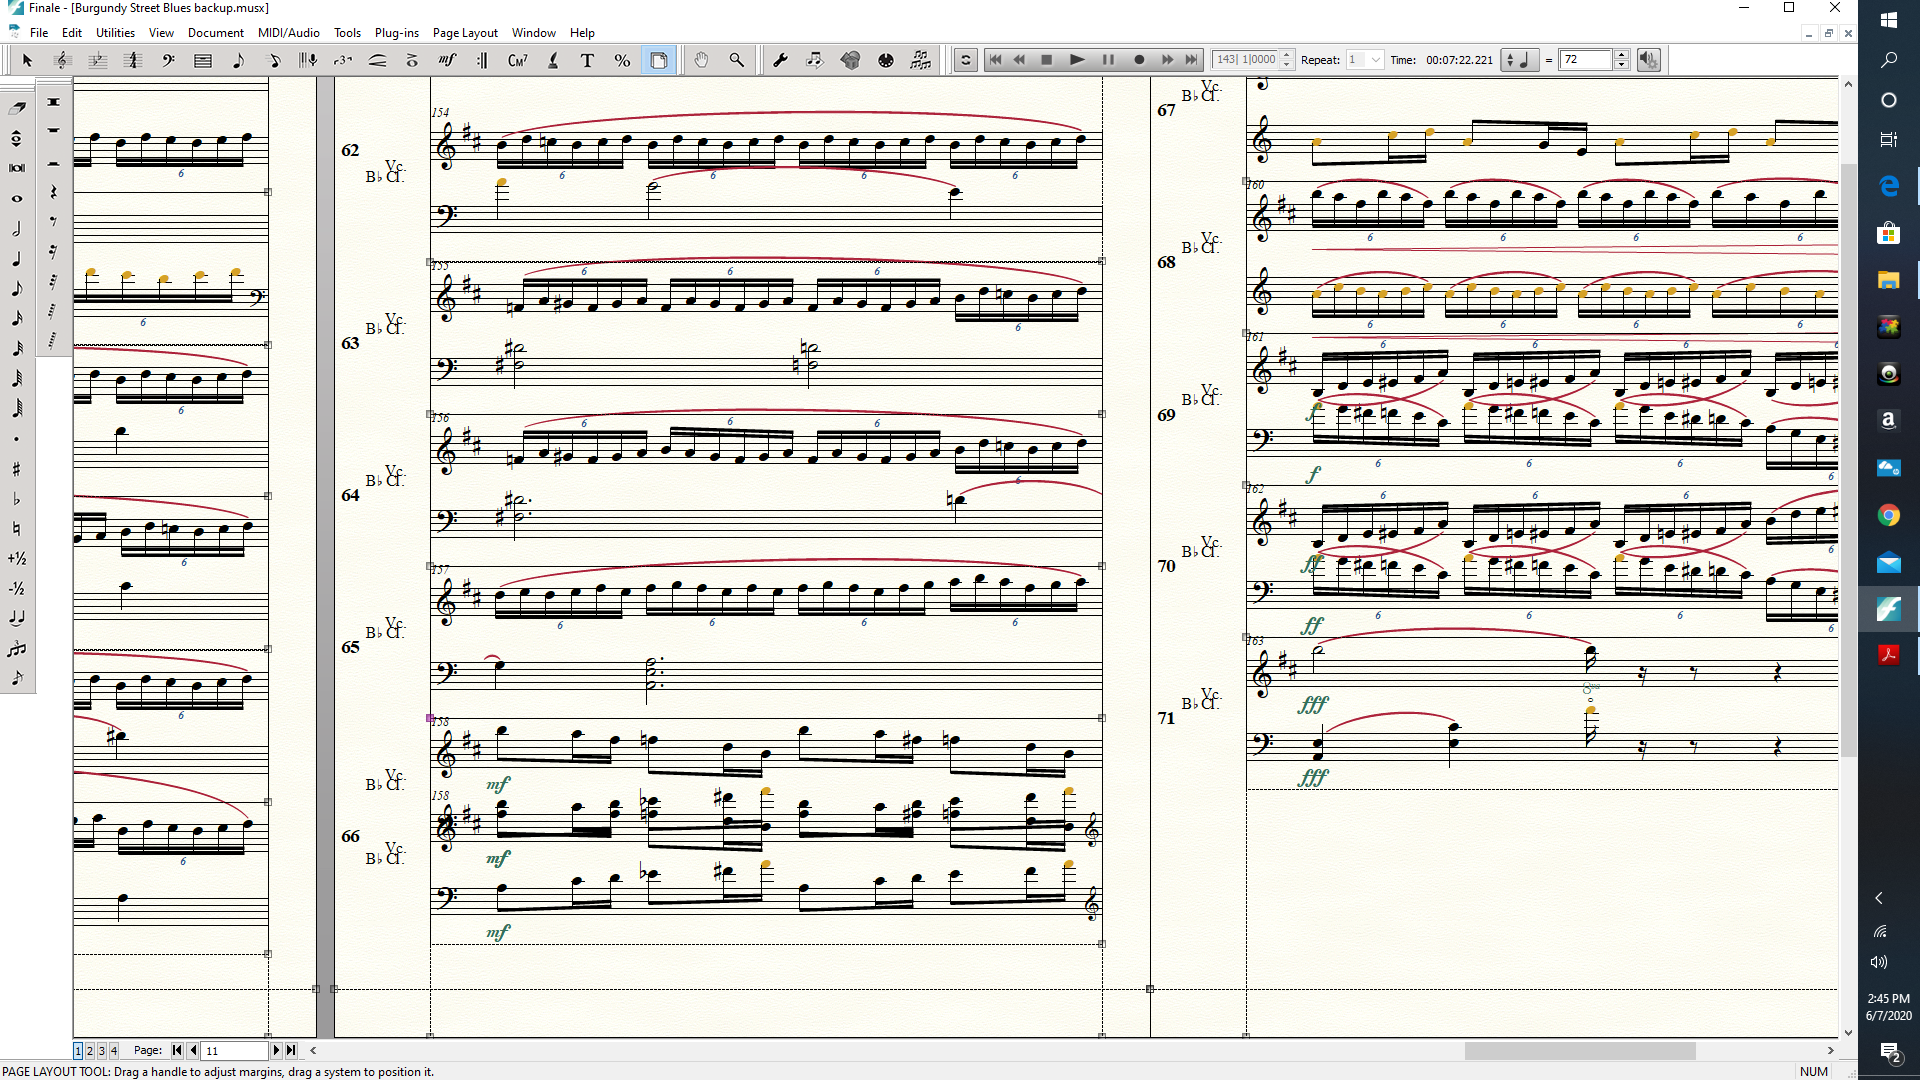Image resolution: width=1920 pixels, height=1080 pixels.
Task: Open the Repeat dropdown
Action: pos(1375,60)
